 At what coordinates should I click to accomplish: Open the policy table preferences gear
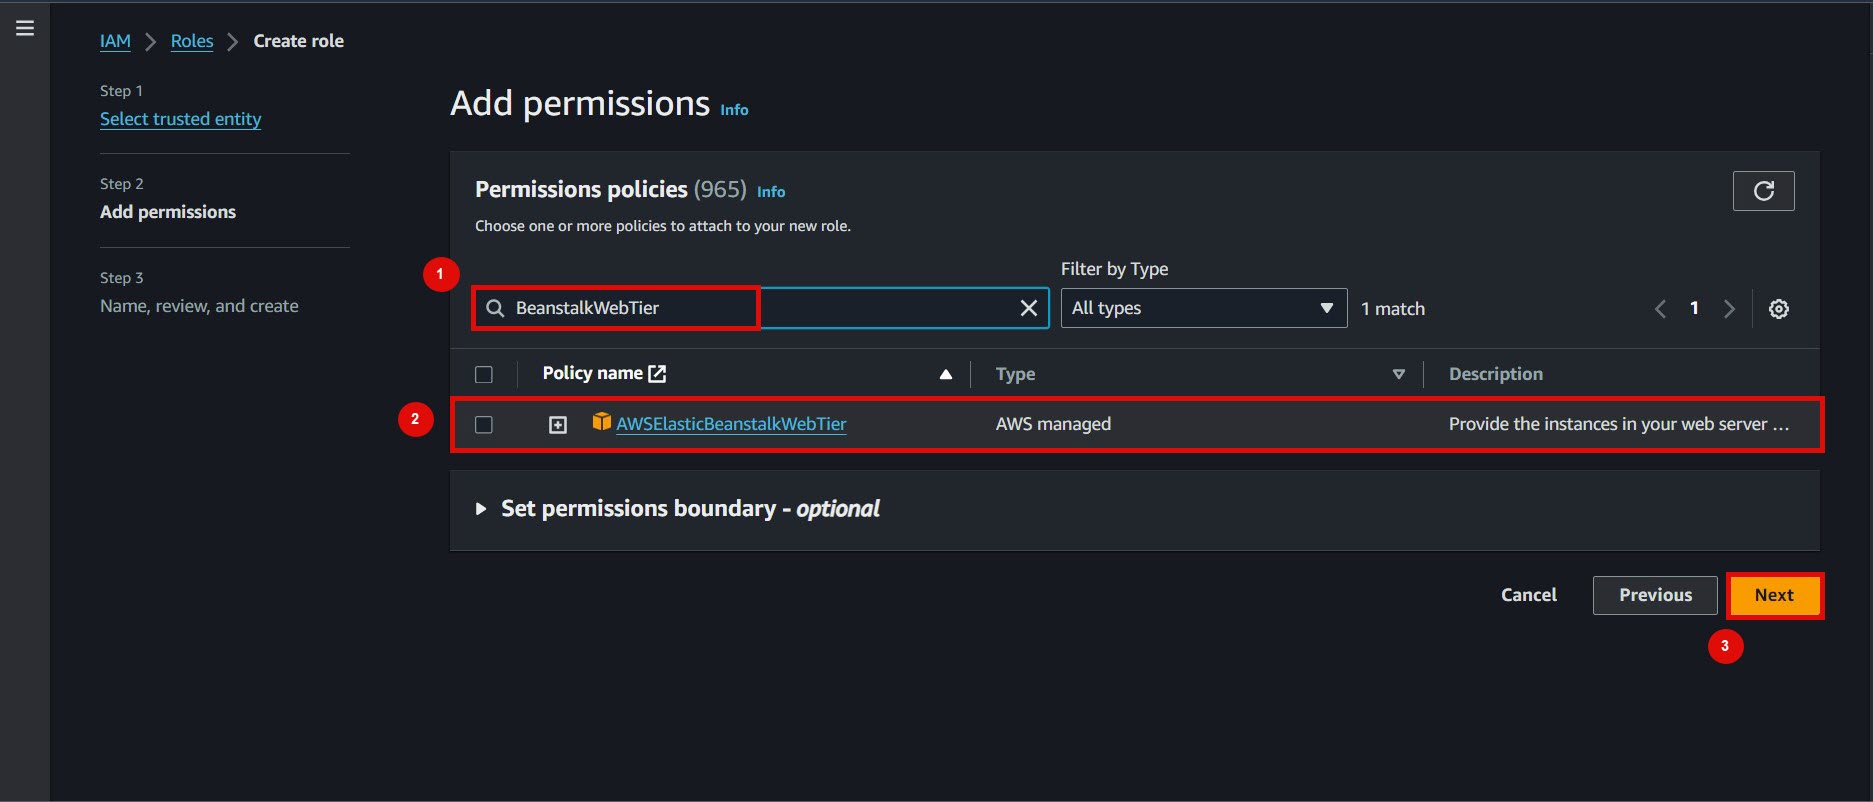[x=1778, y=309]
